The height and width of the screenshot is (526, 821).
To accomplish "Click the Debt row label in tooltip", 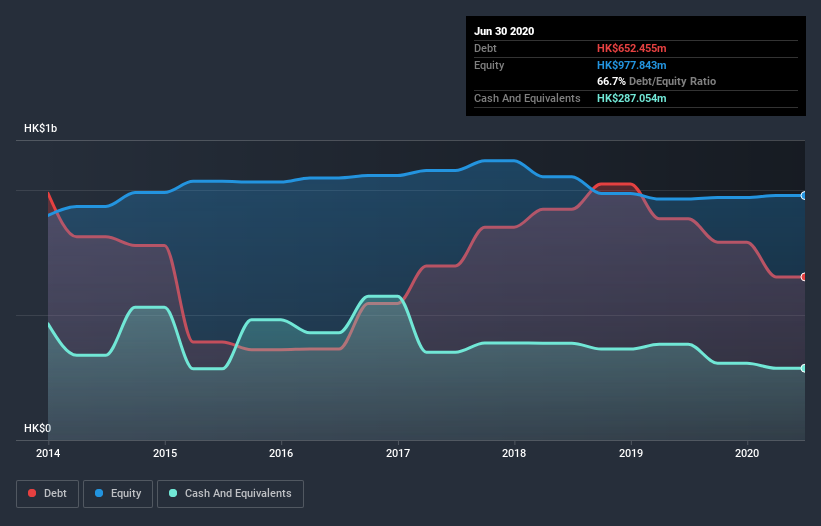I will click(x=485, y=48).
